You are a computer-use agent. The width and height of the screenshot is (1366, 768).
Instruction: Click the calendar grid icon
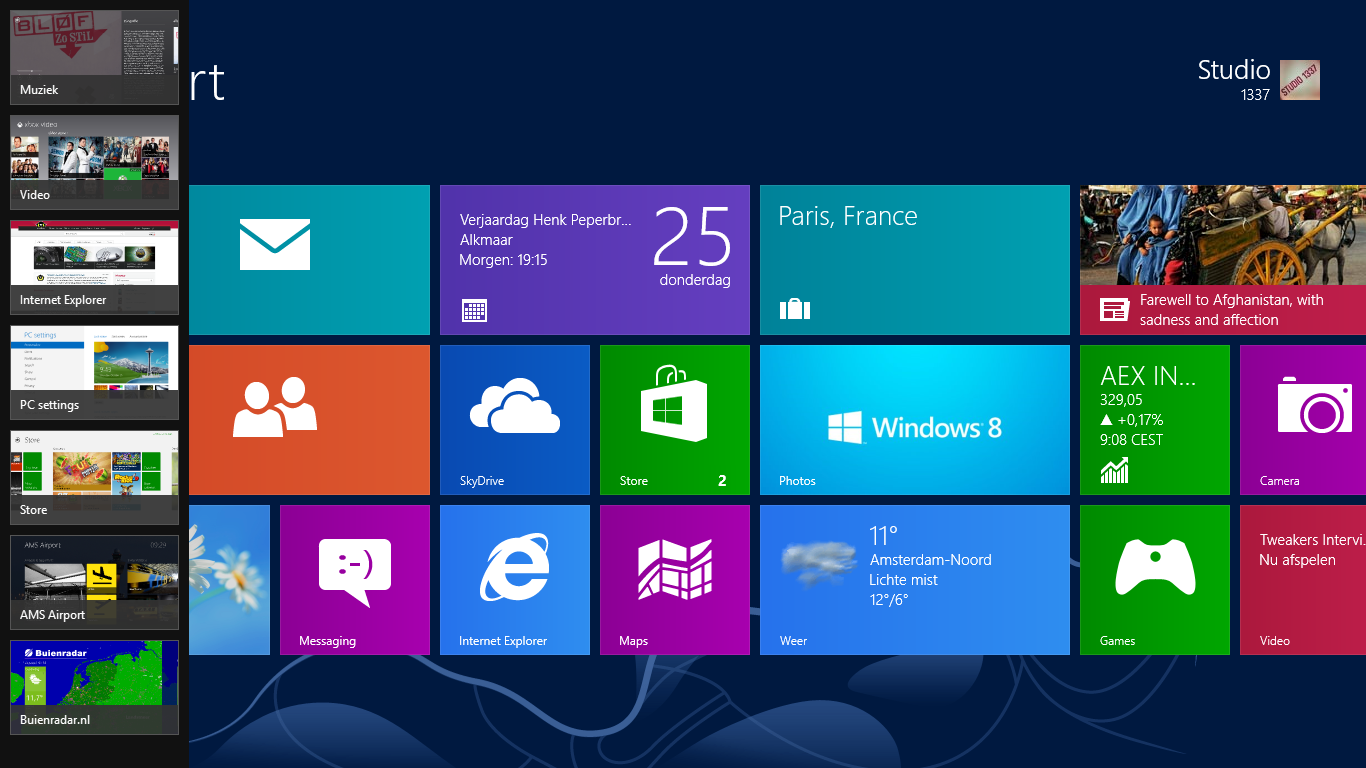474,310
